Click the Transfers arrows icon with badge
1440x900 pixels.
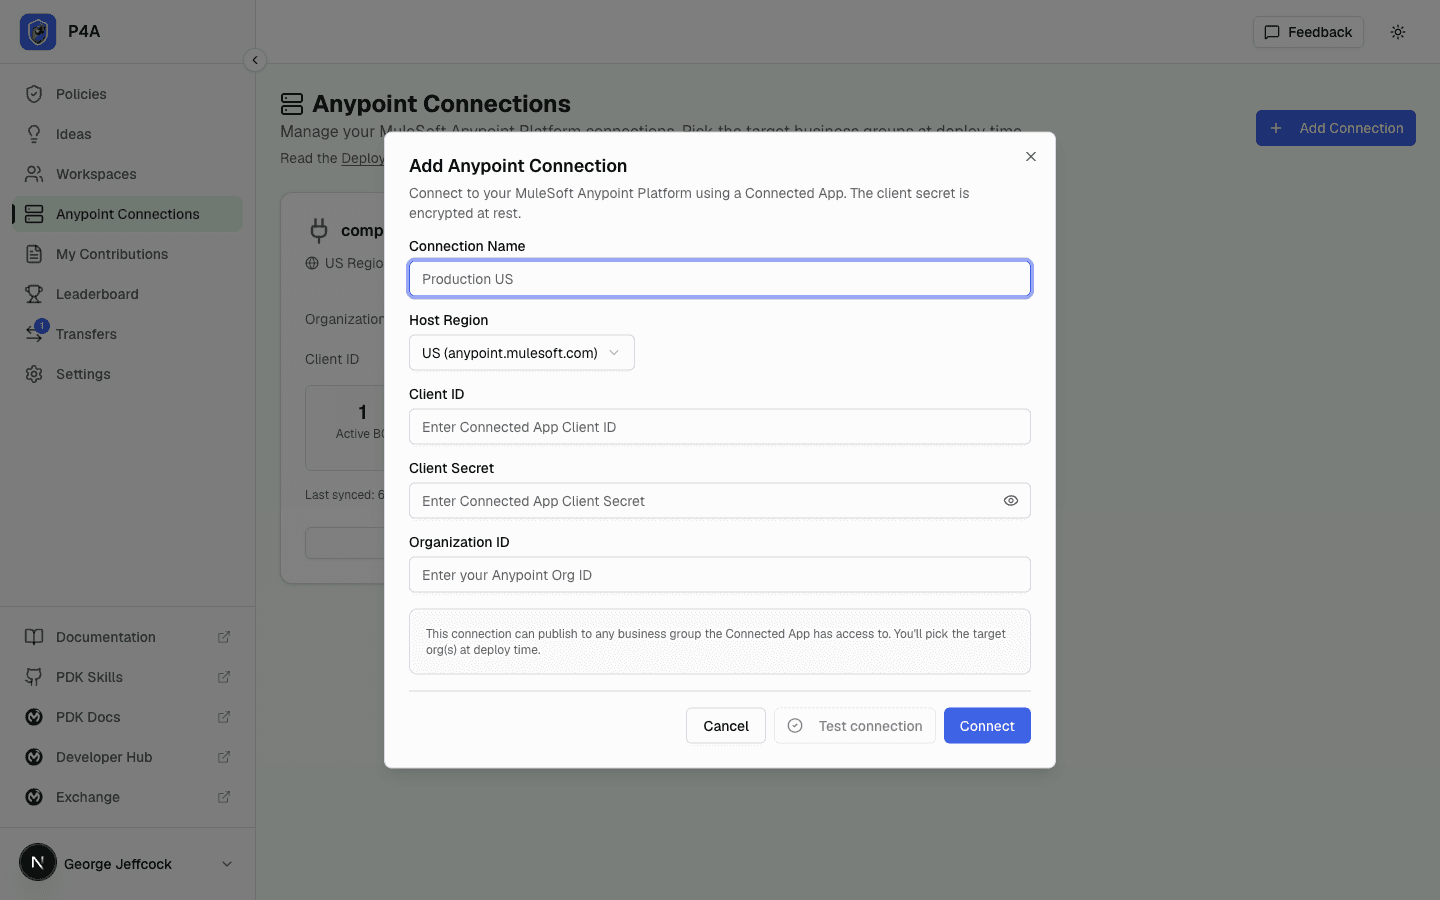35,333
